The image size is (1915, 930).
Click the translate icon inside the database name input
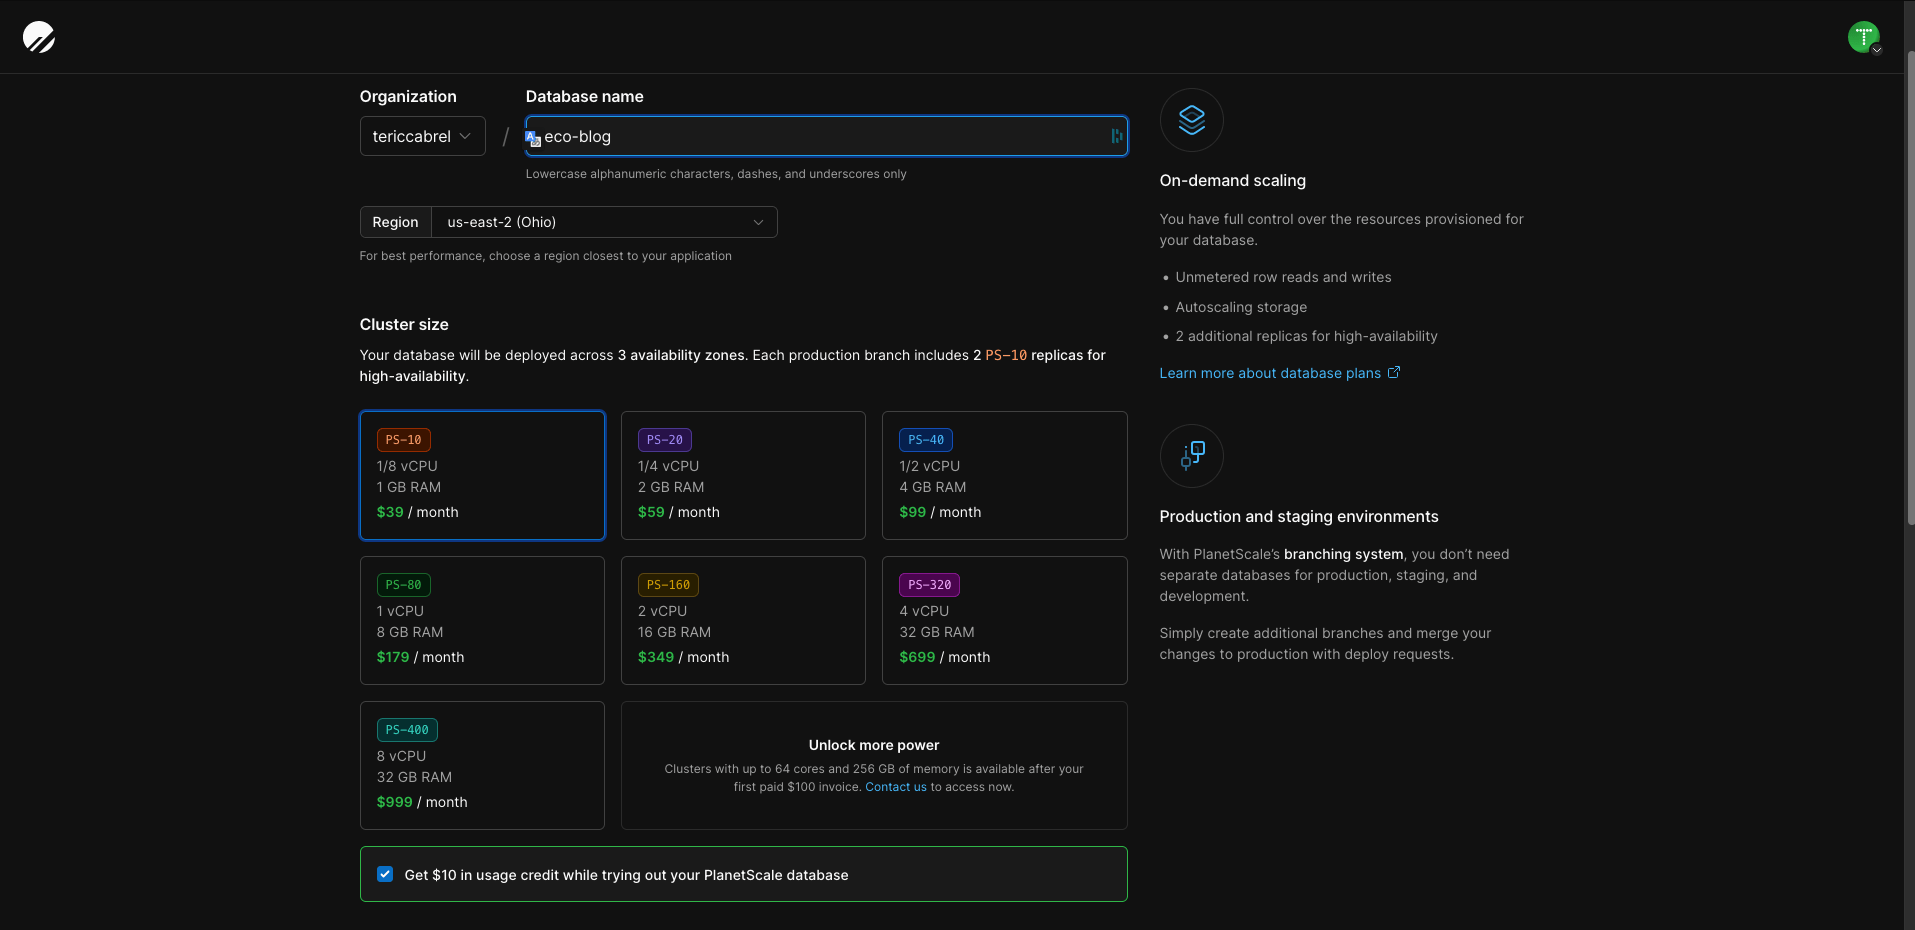click(531, 139)
